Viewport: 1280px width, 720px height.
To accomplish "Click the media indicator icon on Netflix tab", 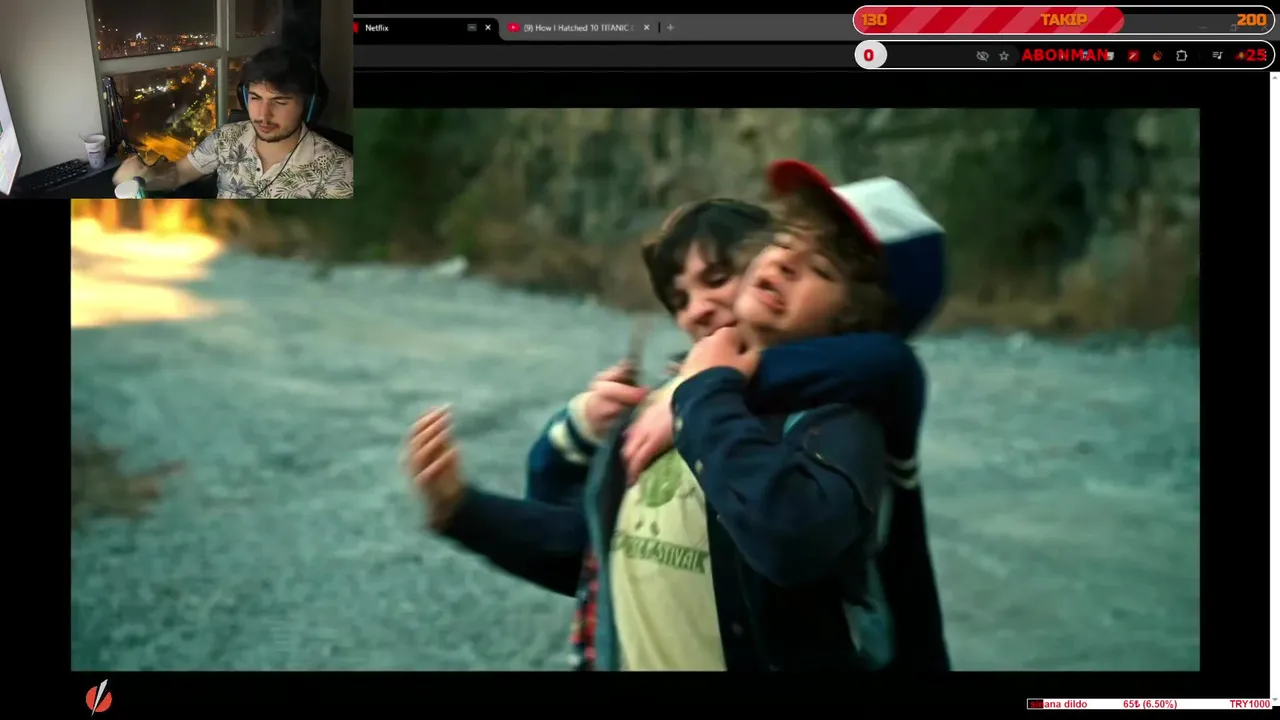I will [x=472, y=28].
